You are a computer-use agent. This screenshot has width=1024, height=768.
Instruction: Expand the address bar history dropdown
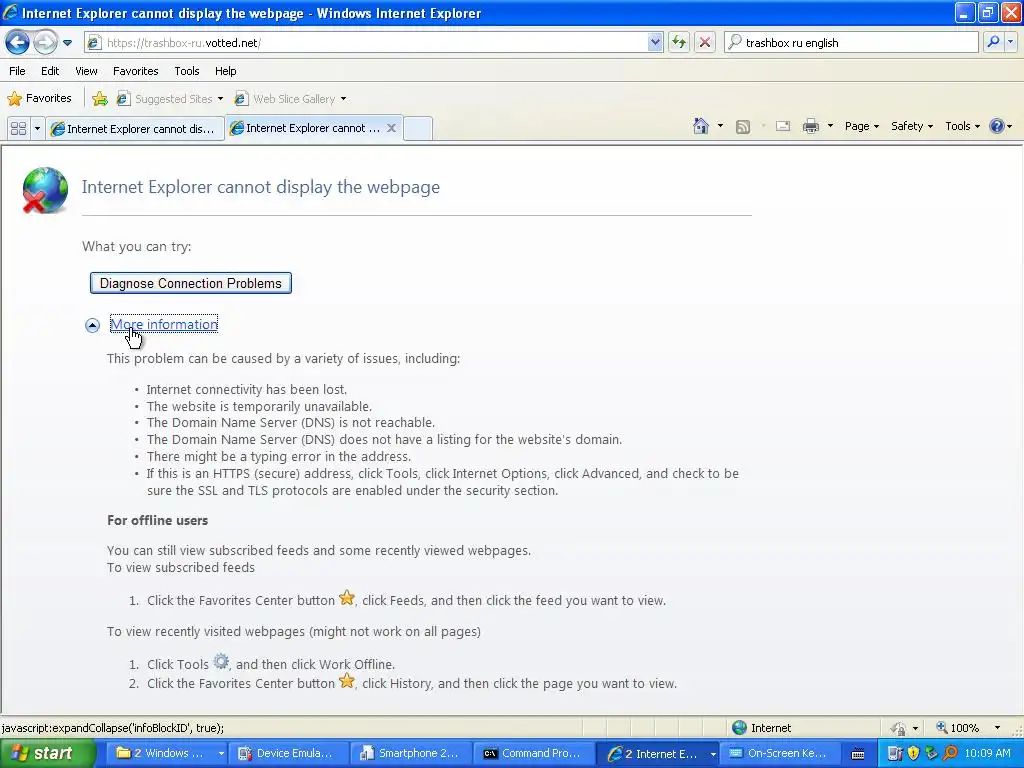point(655,43)
